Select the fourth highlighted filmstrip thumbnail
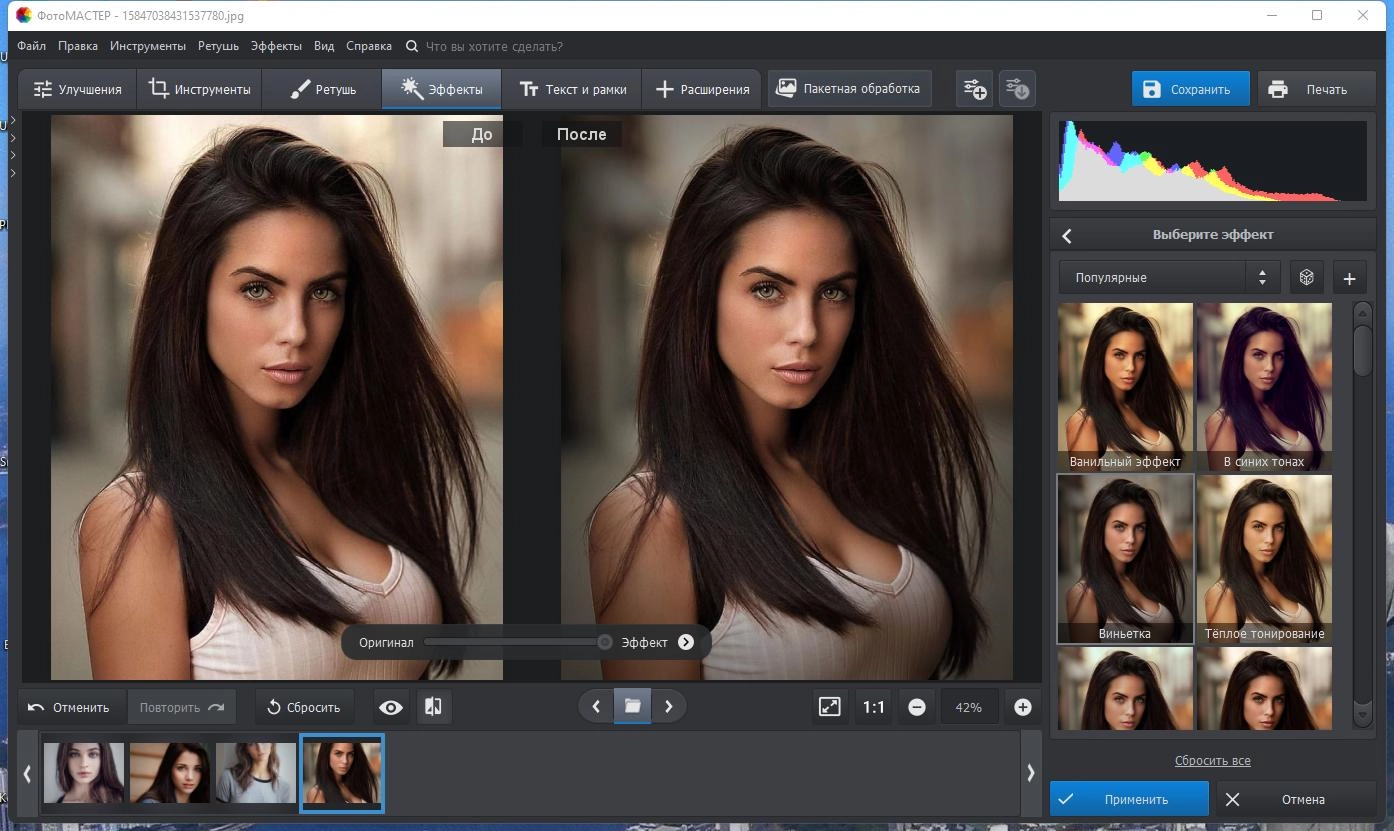 (342, 773)
